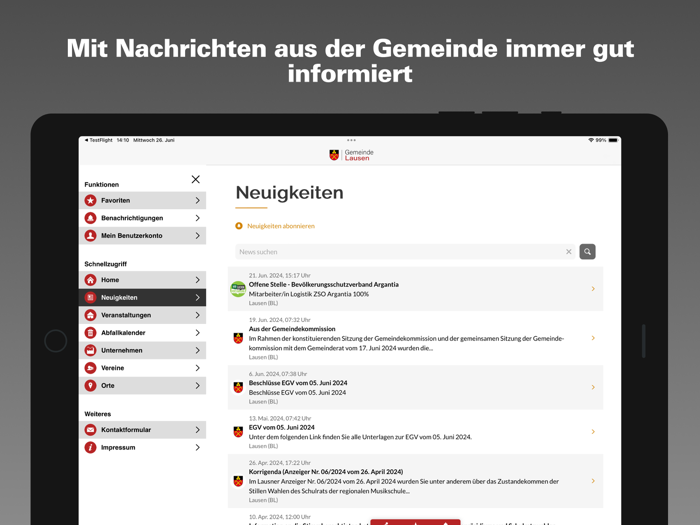Expand Mein Benutzerkonto via its chevron
This screenshot has height=525, width=700.
[x=198, y=235]
